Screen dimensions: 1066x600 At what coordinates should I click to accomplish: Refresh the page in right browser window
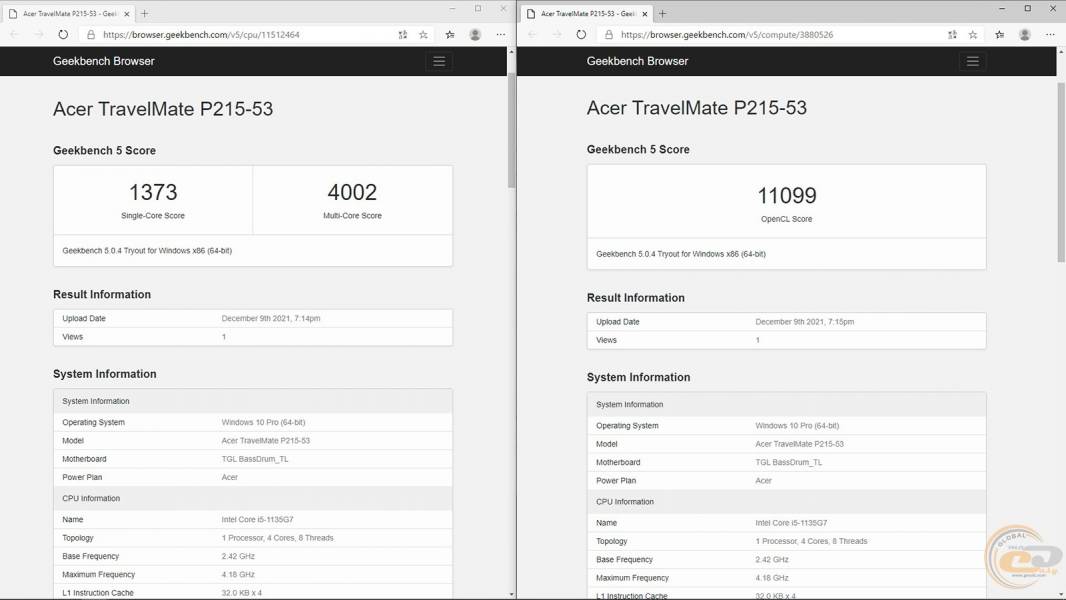pyautogui.click(x=581, y=35)
